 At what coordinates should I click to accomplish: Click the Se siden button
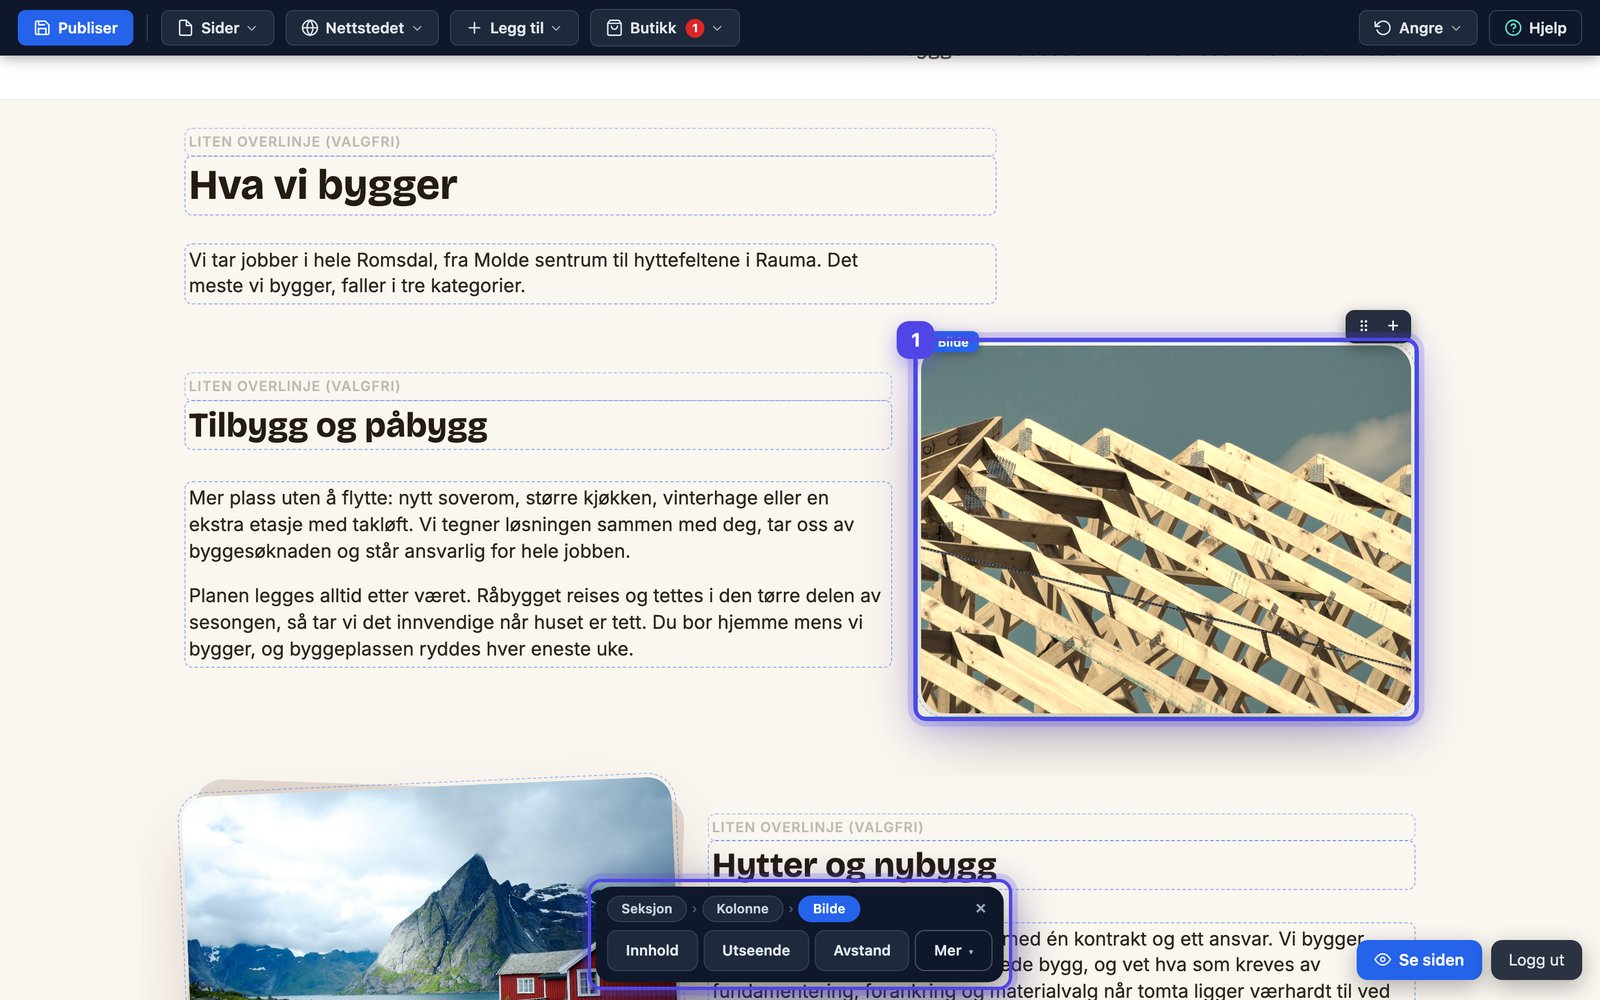[1419, 960]
